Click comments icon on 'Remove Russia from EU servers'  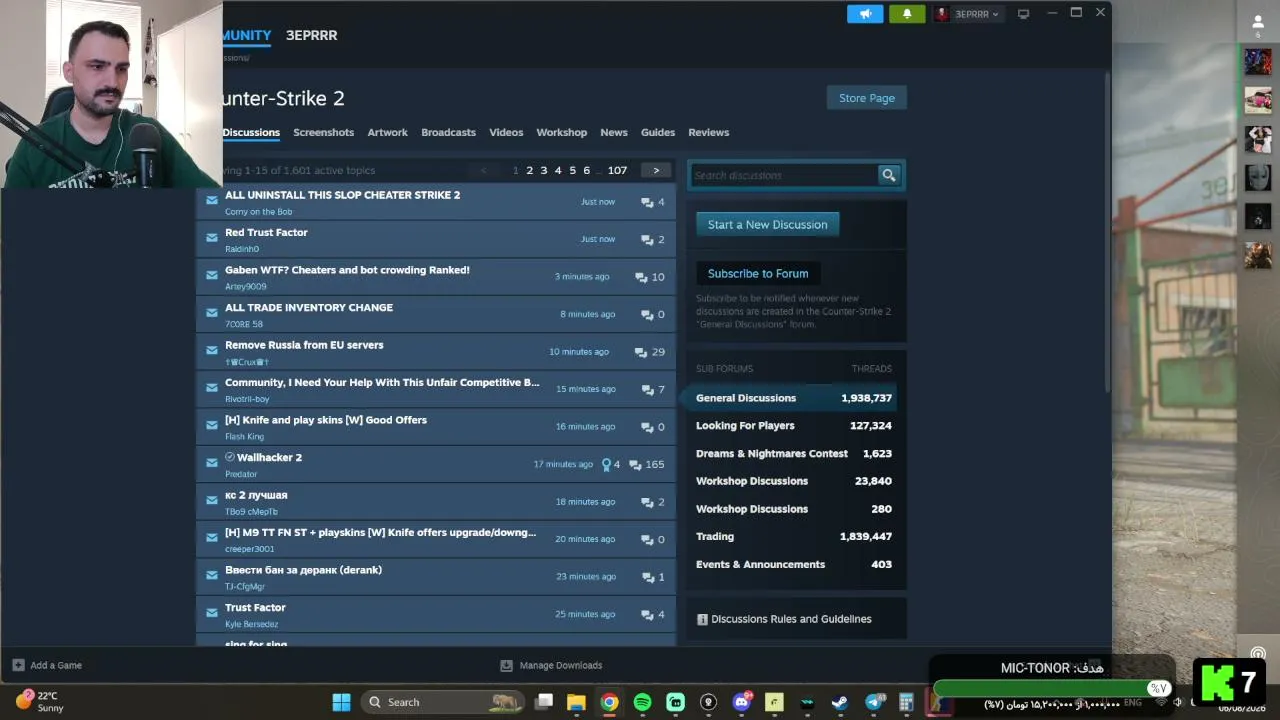[641, 352]
